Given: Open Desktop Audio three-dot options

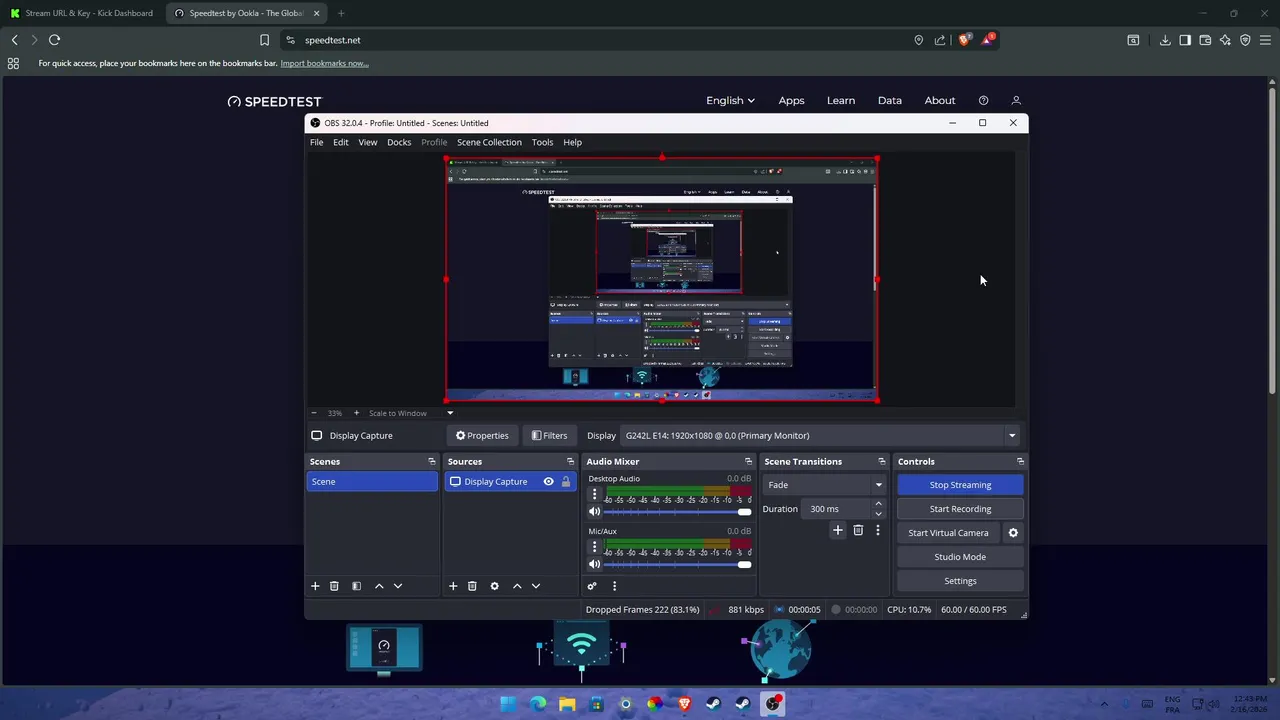Looking at the screenshot, I should pyautogui.click(x=594, y=494).
